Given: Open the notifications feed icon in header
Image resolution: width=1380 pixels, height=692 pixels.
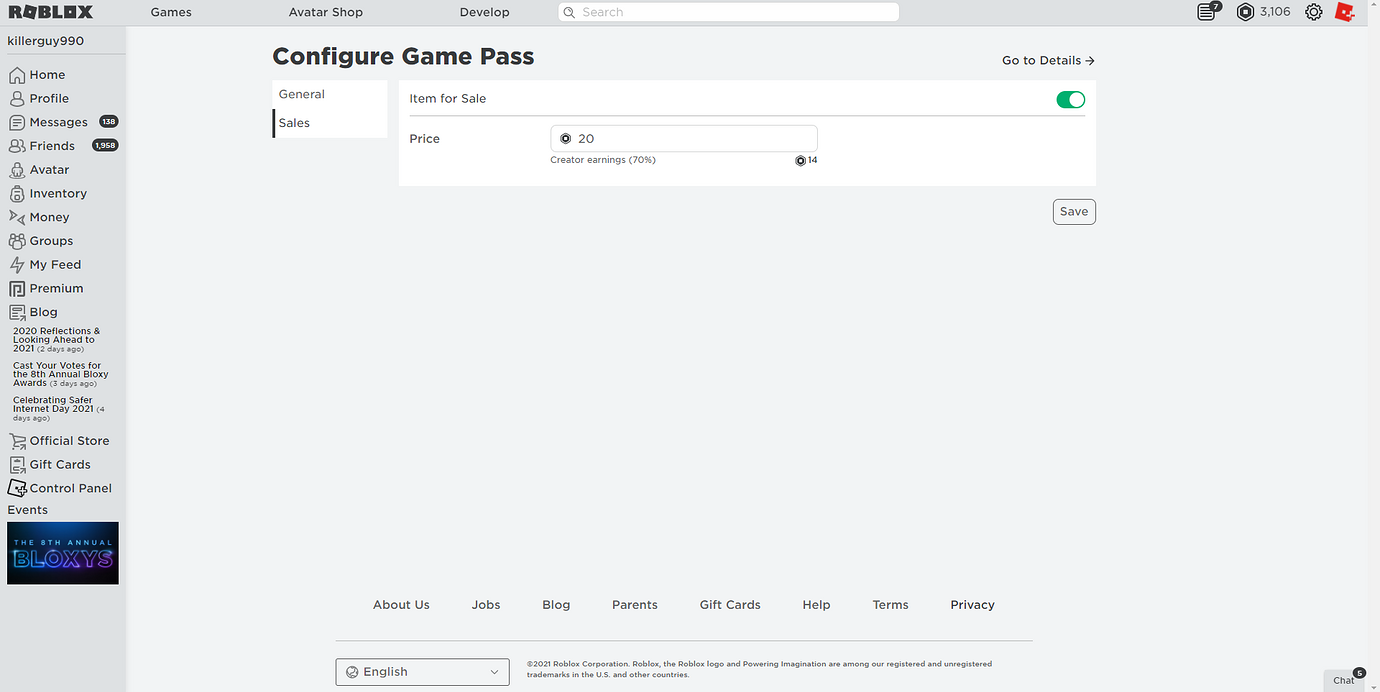Looking at the screenshot, I should pyautogui.click(x=1208, y=12).
